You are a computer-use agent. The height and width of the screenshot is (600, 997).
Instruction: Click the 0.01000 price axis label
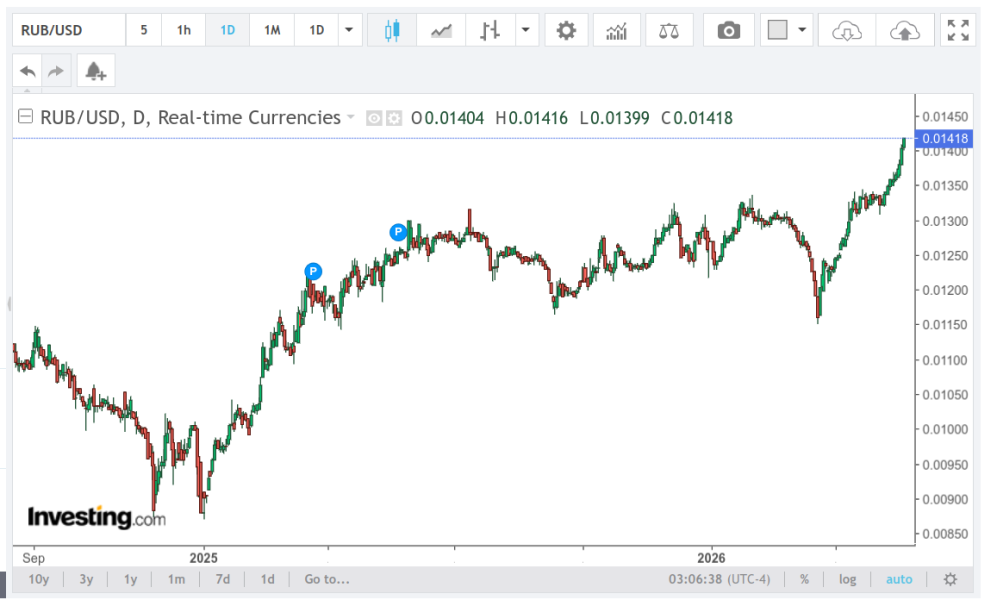[945, 429]
